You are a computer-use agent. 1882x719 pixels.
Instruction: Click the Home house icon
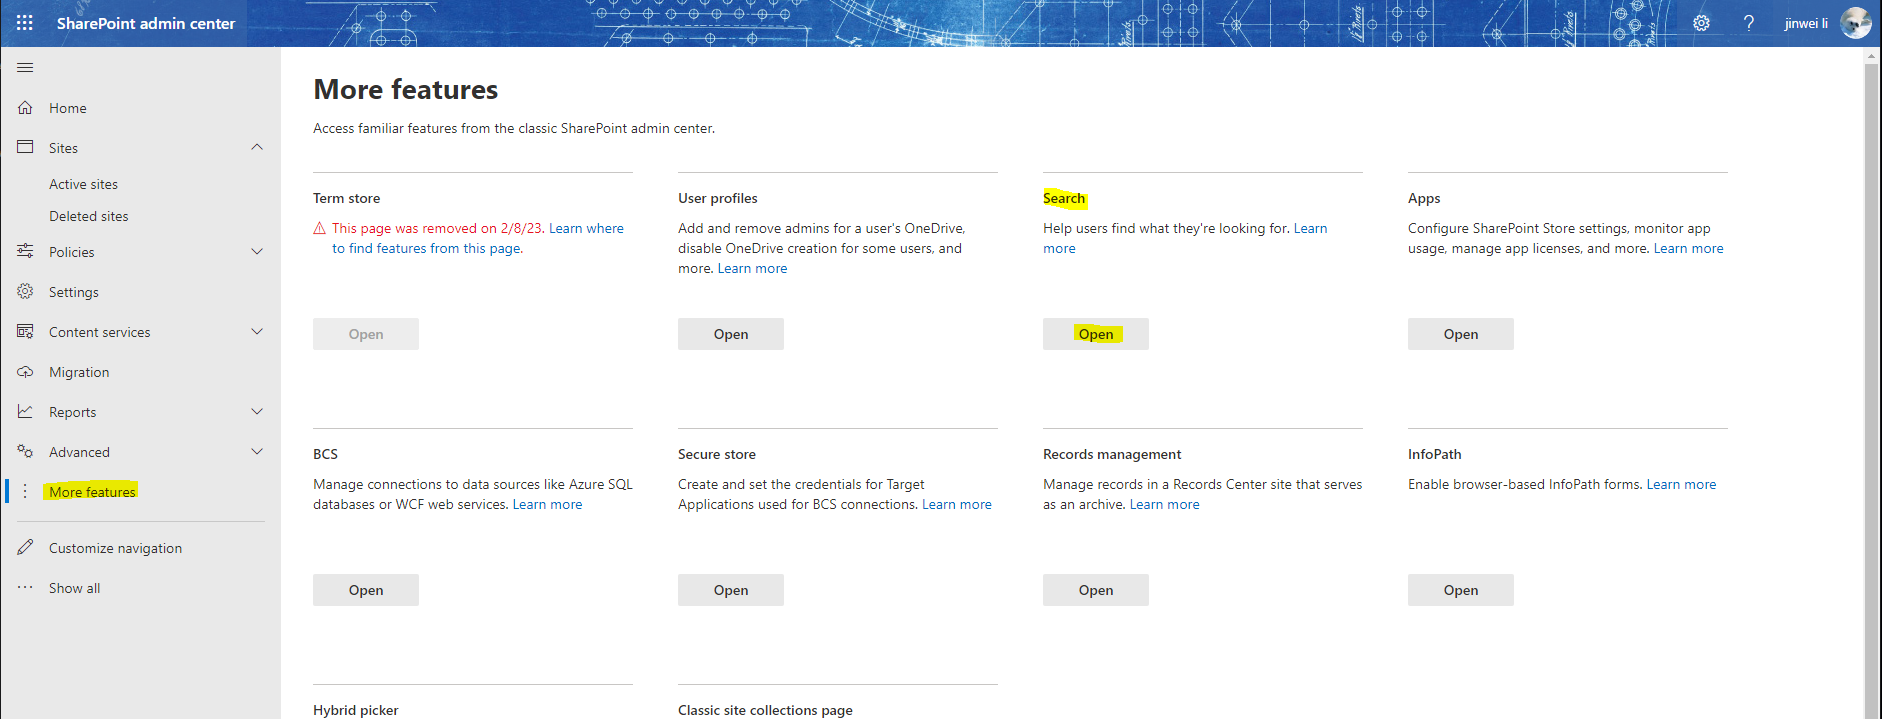coord(25,107)
